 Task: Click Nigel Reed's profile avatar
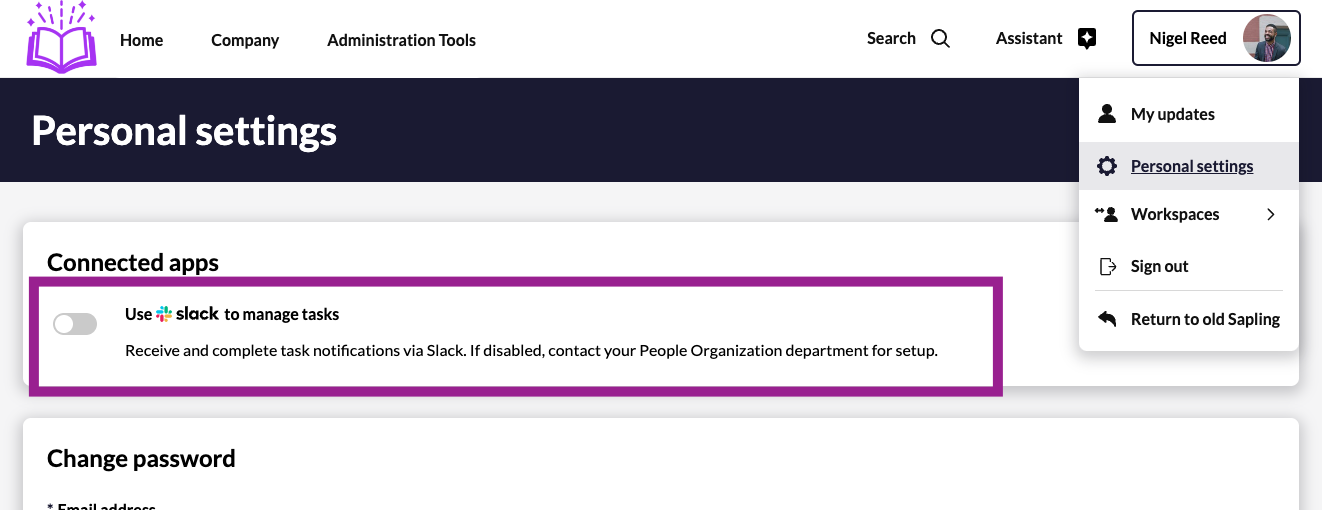click(1266, 39)
